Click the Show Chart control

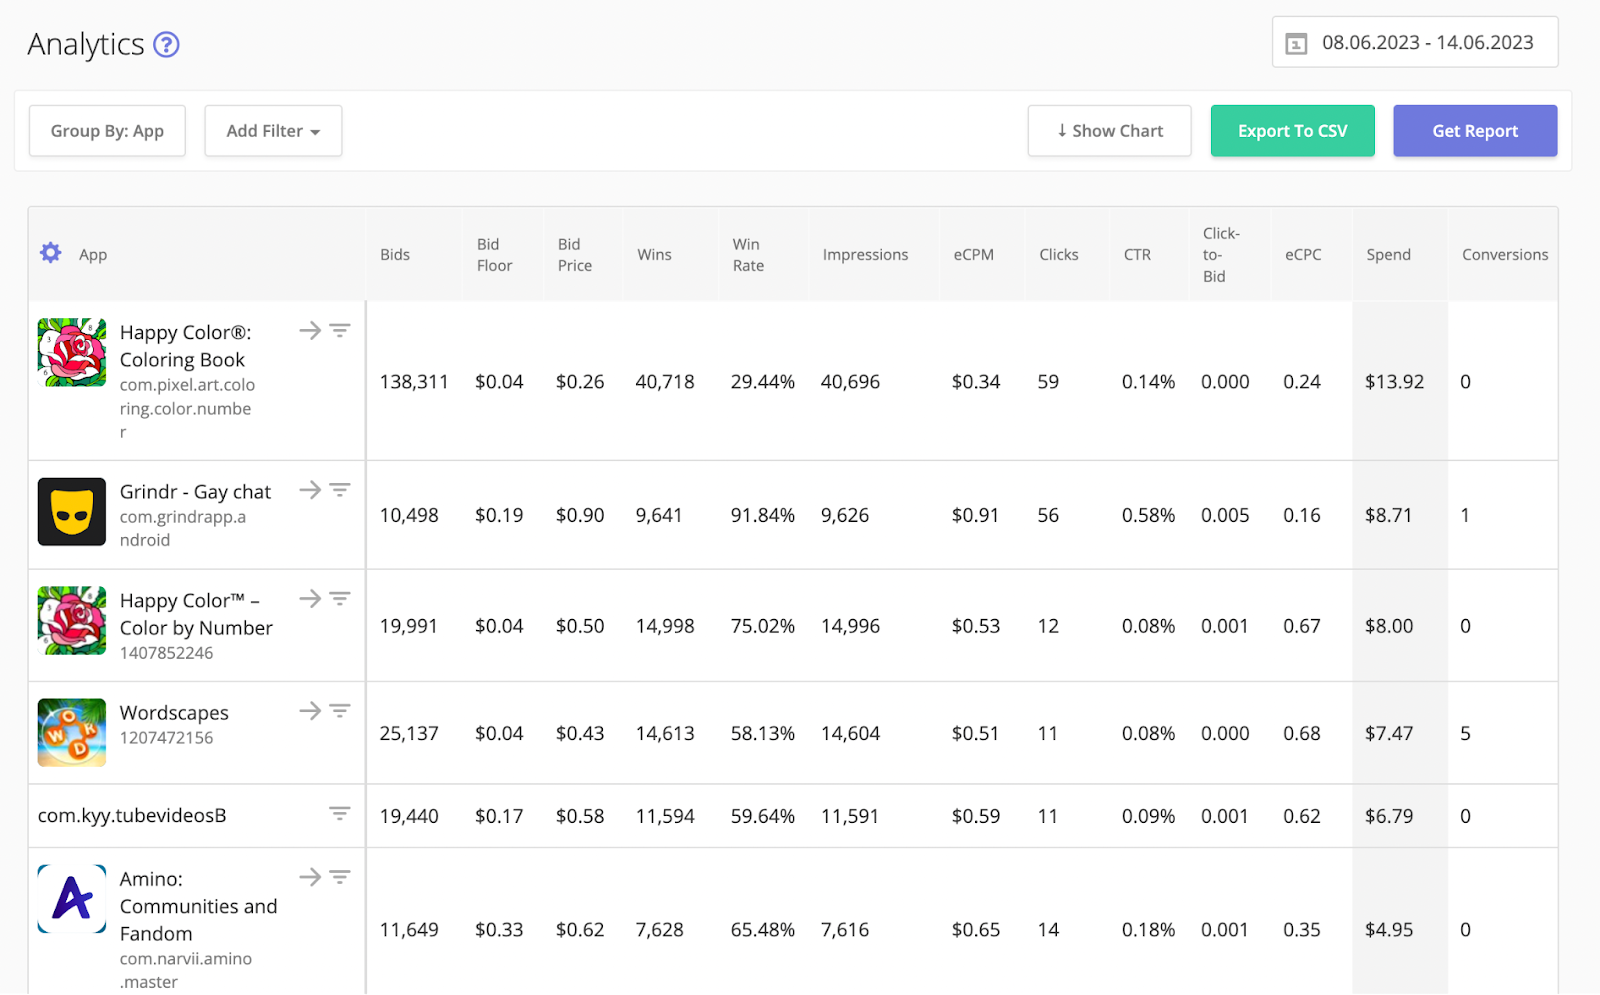tap(1109, 130)
